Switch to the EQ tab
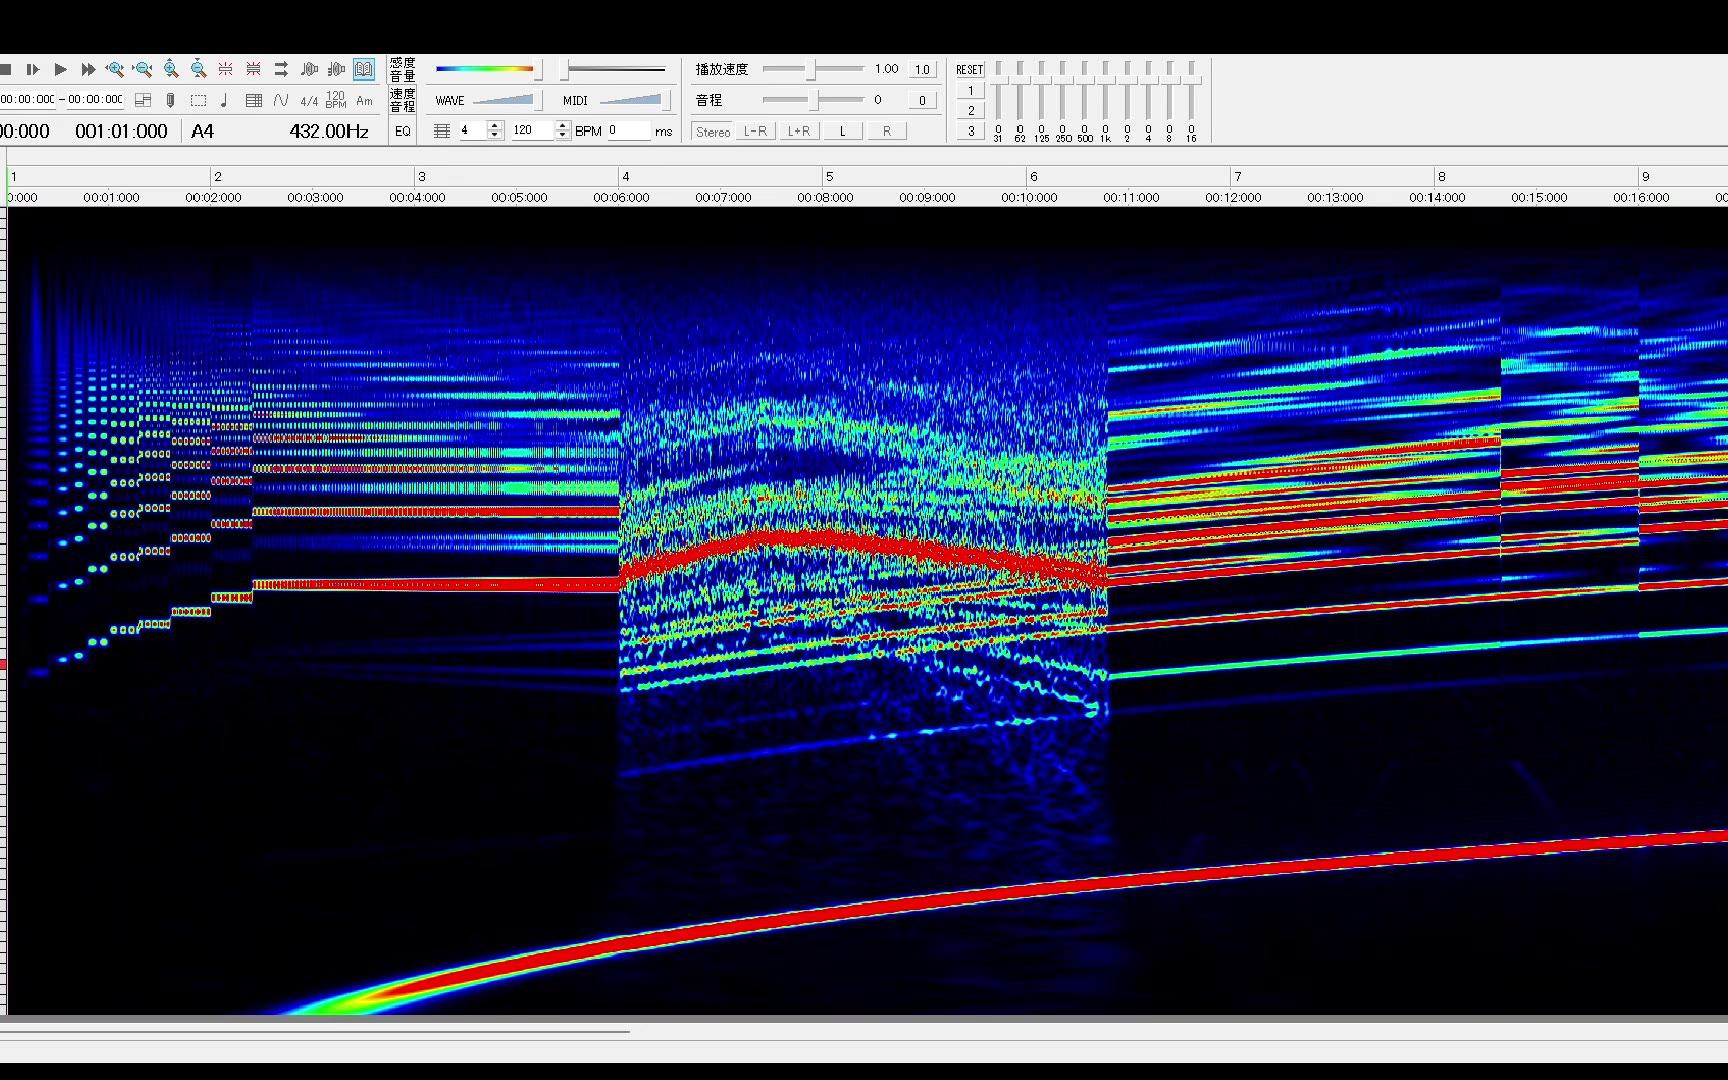Image resolution: width=1728 pixels, height=1080 pixels. [x=402, y=131]
